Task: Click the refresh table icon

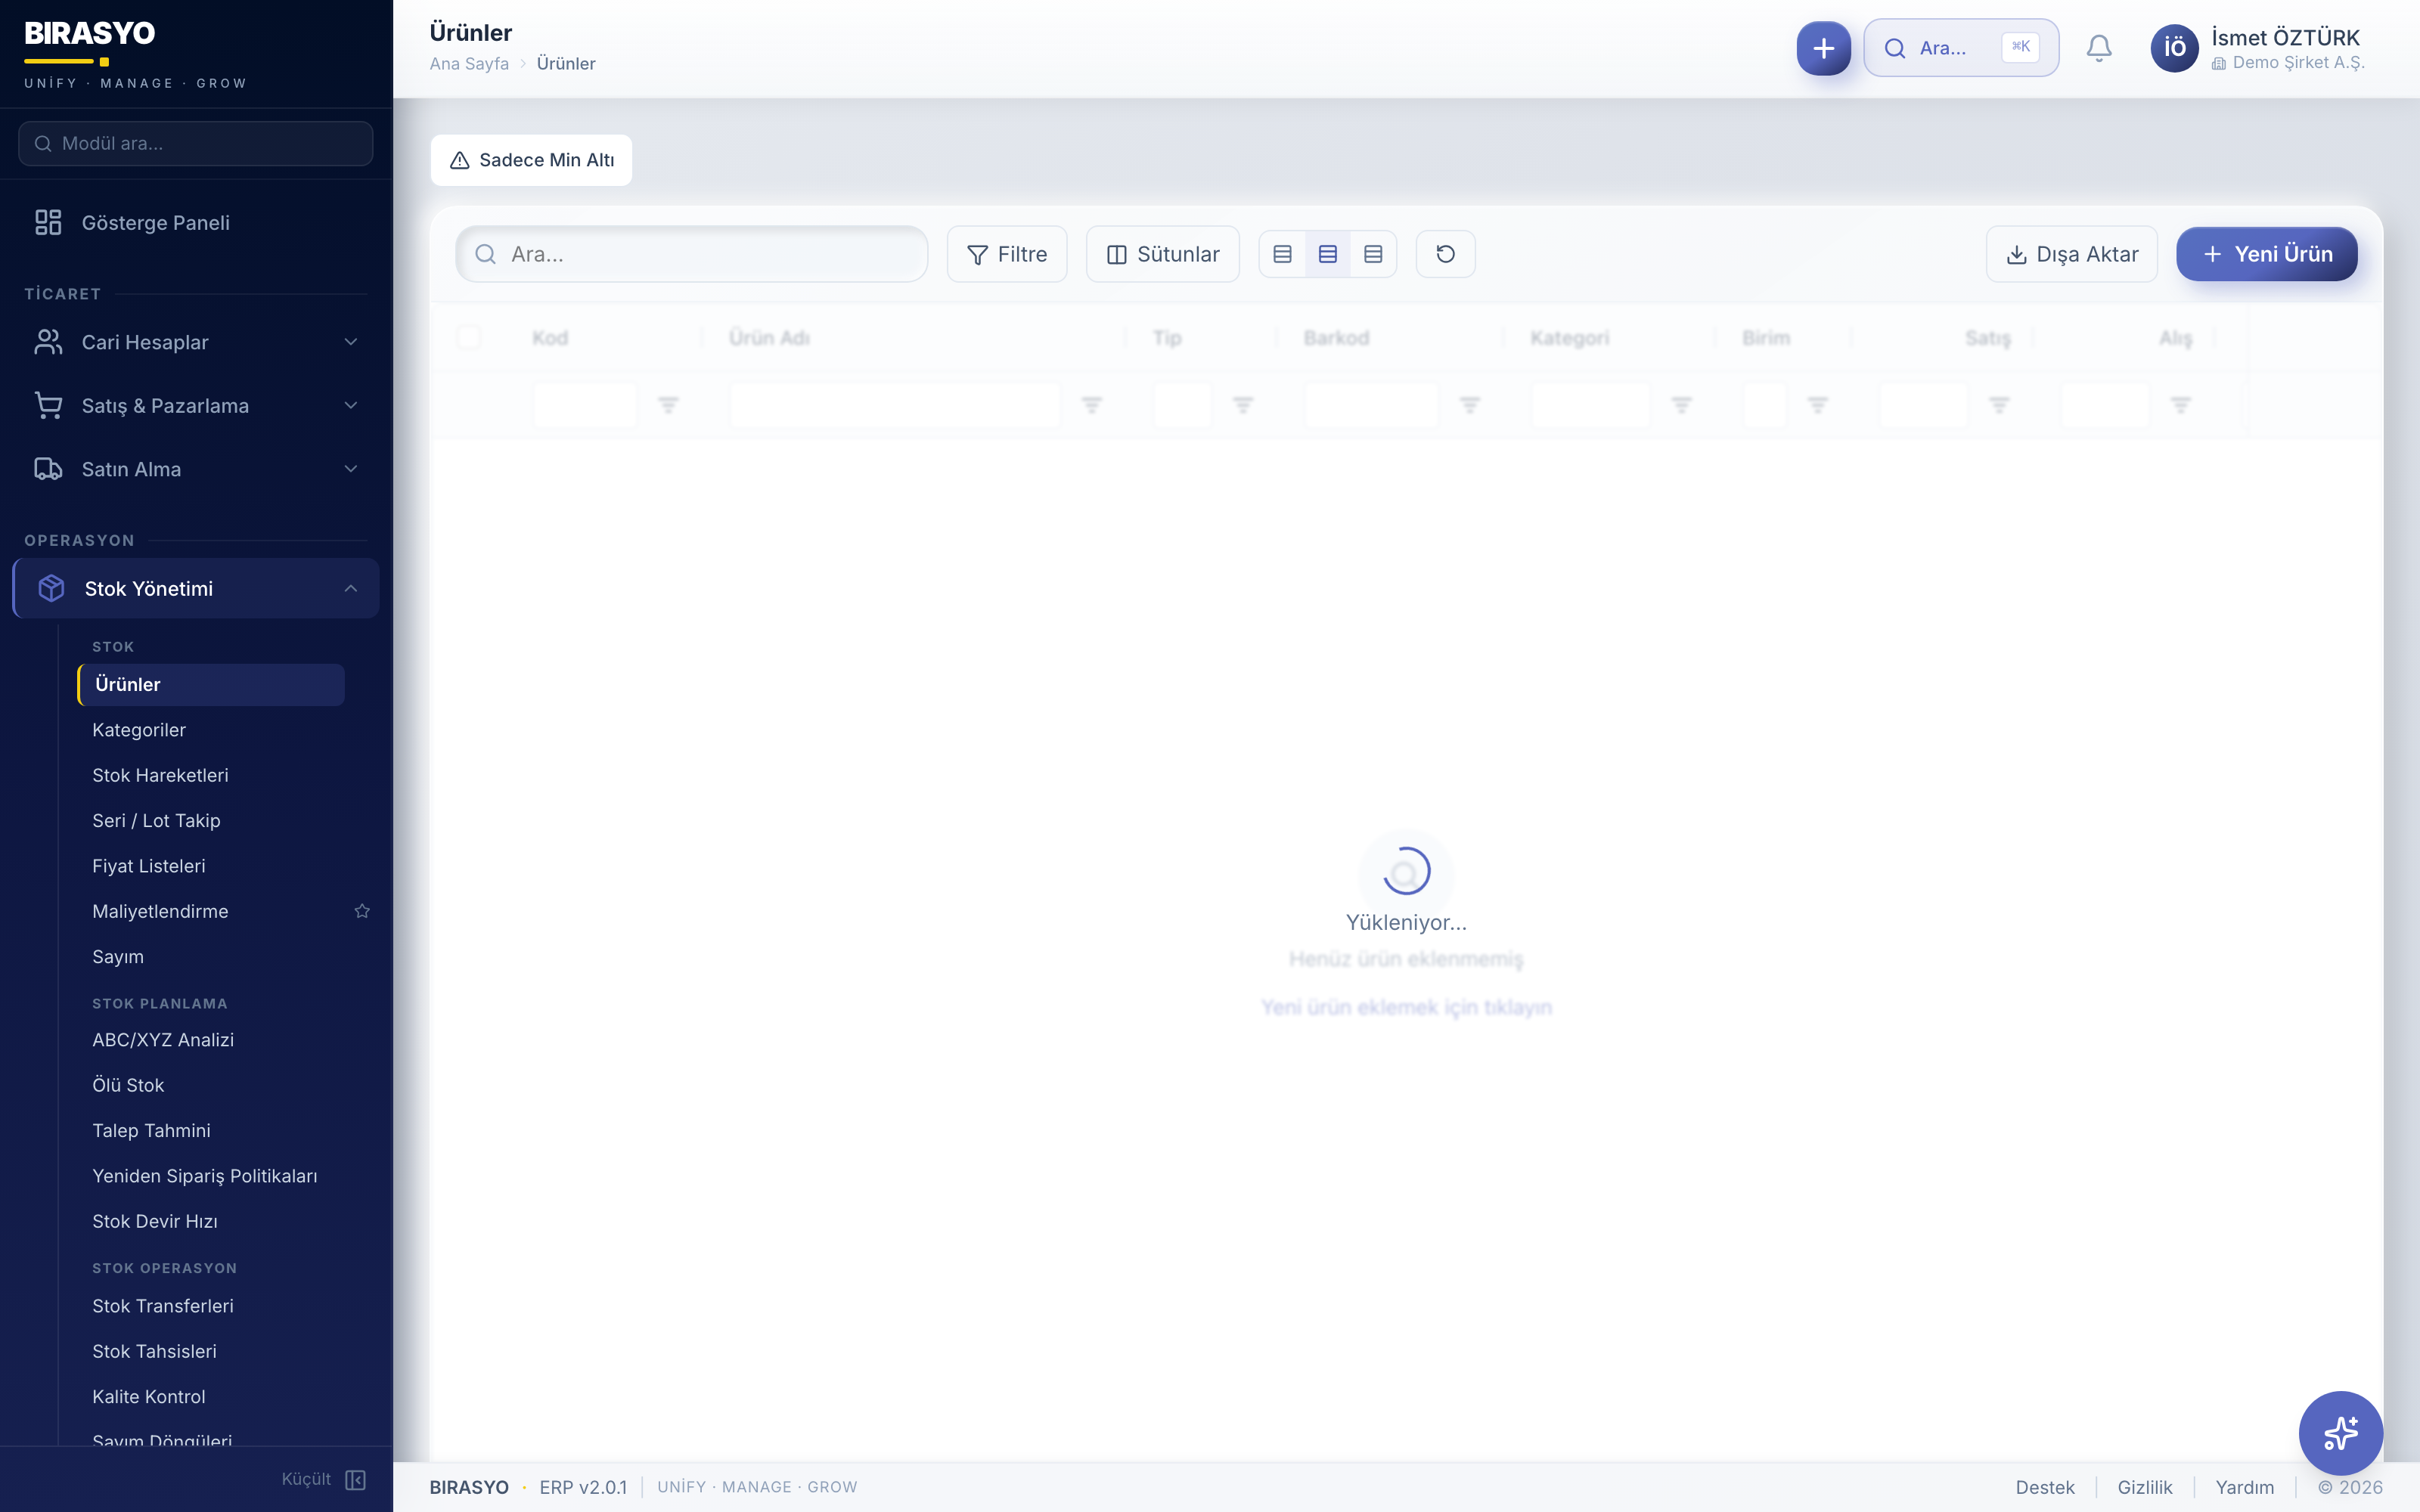Action: [x=1445, y=254]
